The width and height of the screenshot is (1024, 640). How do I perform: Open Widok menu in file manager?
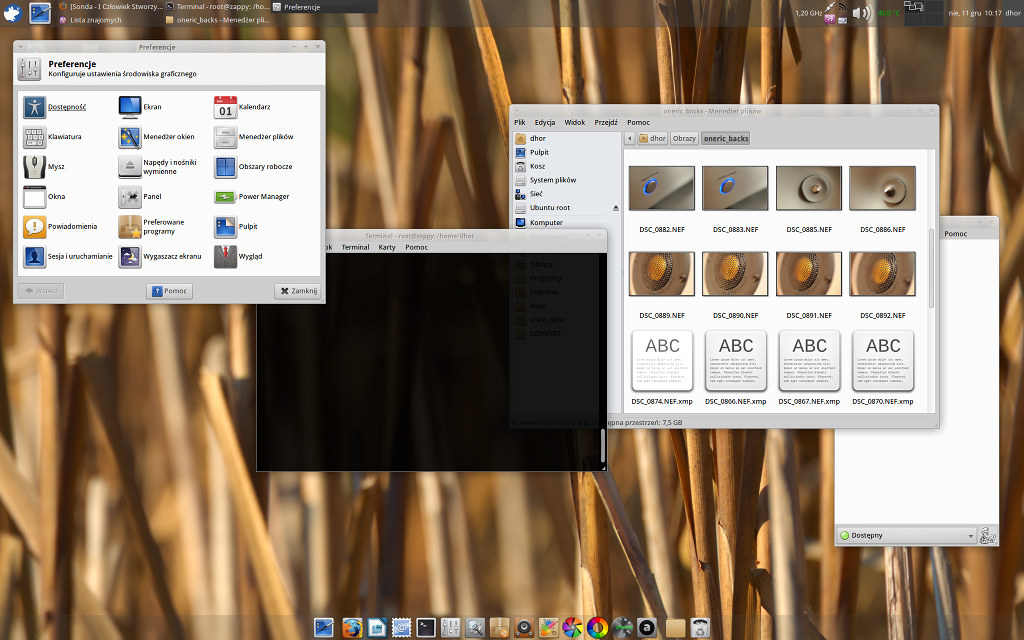pos(575,122)
